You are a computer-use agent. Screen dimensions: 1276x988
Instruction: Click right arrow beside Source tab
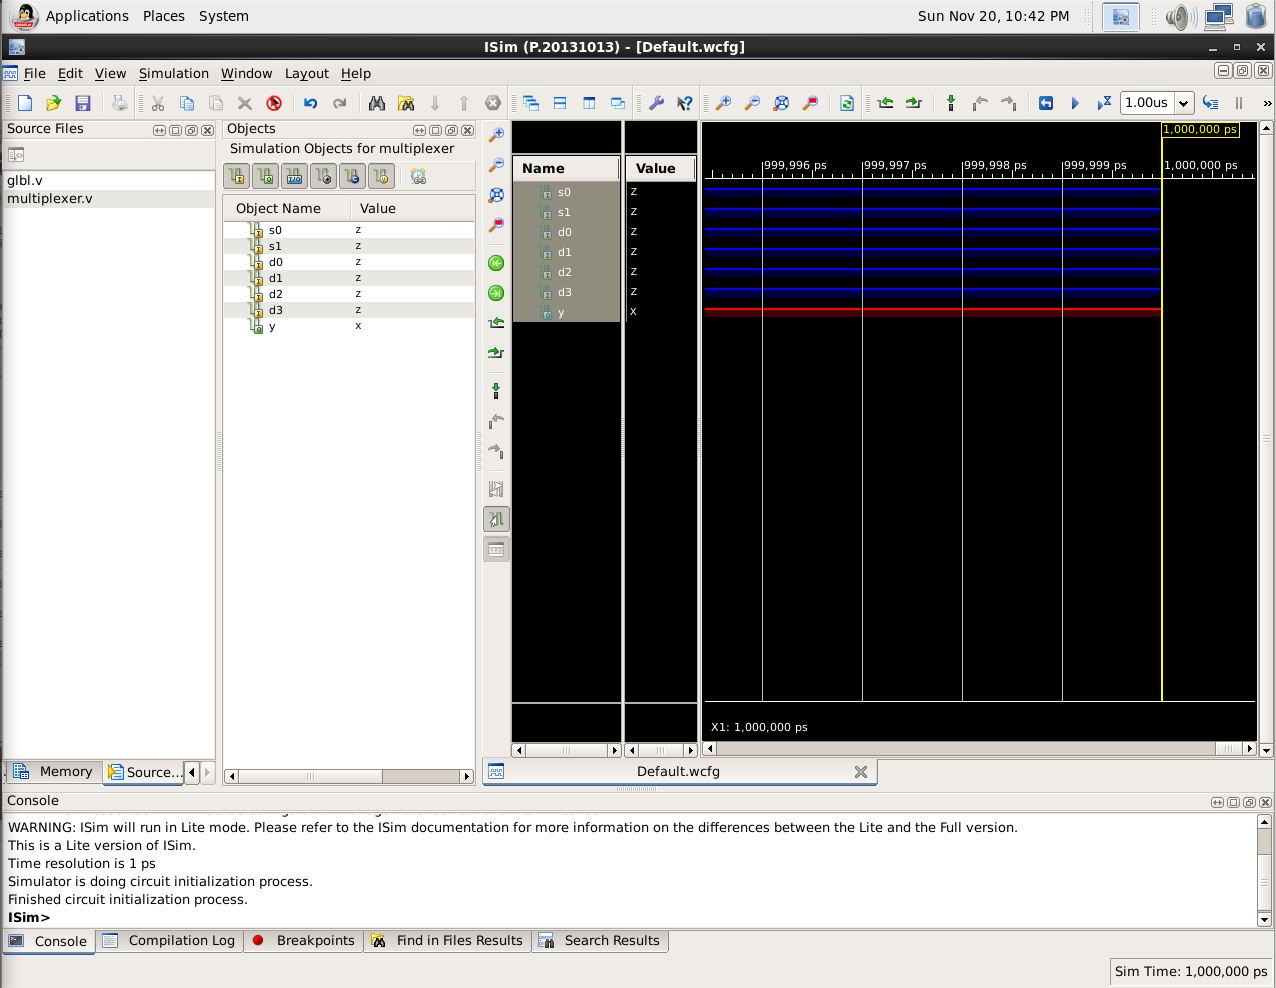tap(207, 772)
